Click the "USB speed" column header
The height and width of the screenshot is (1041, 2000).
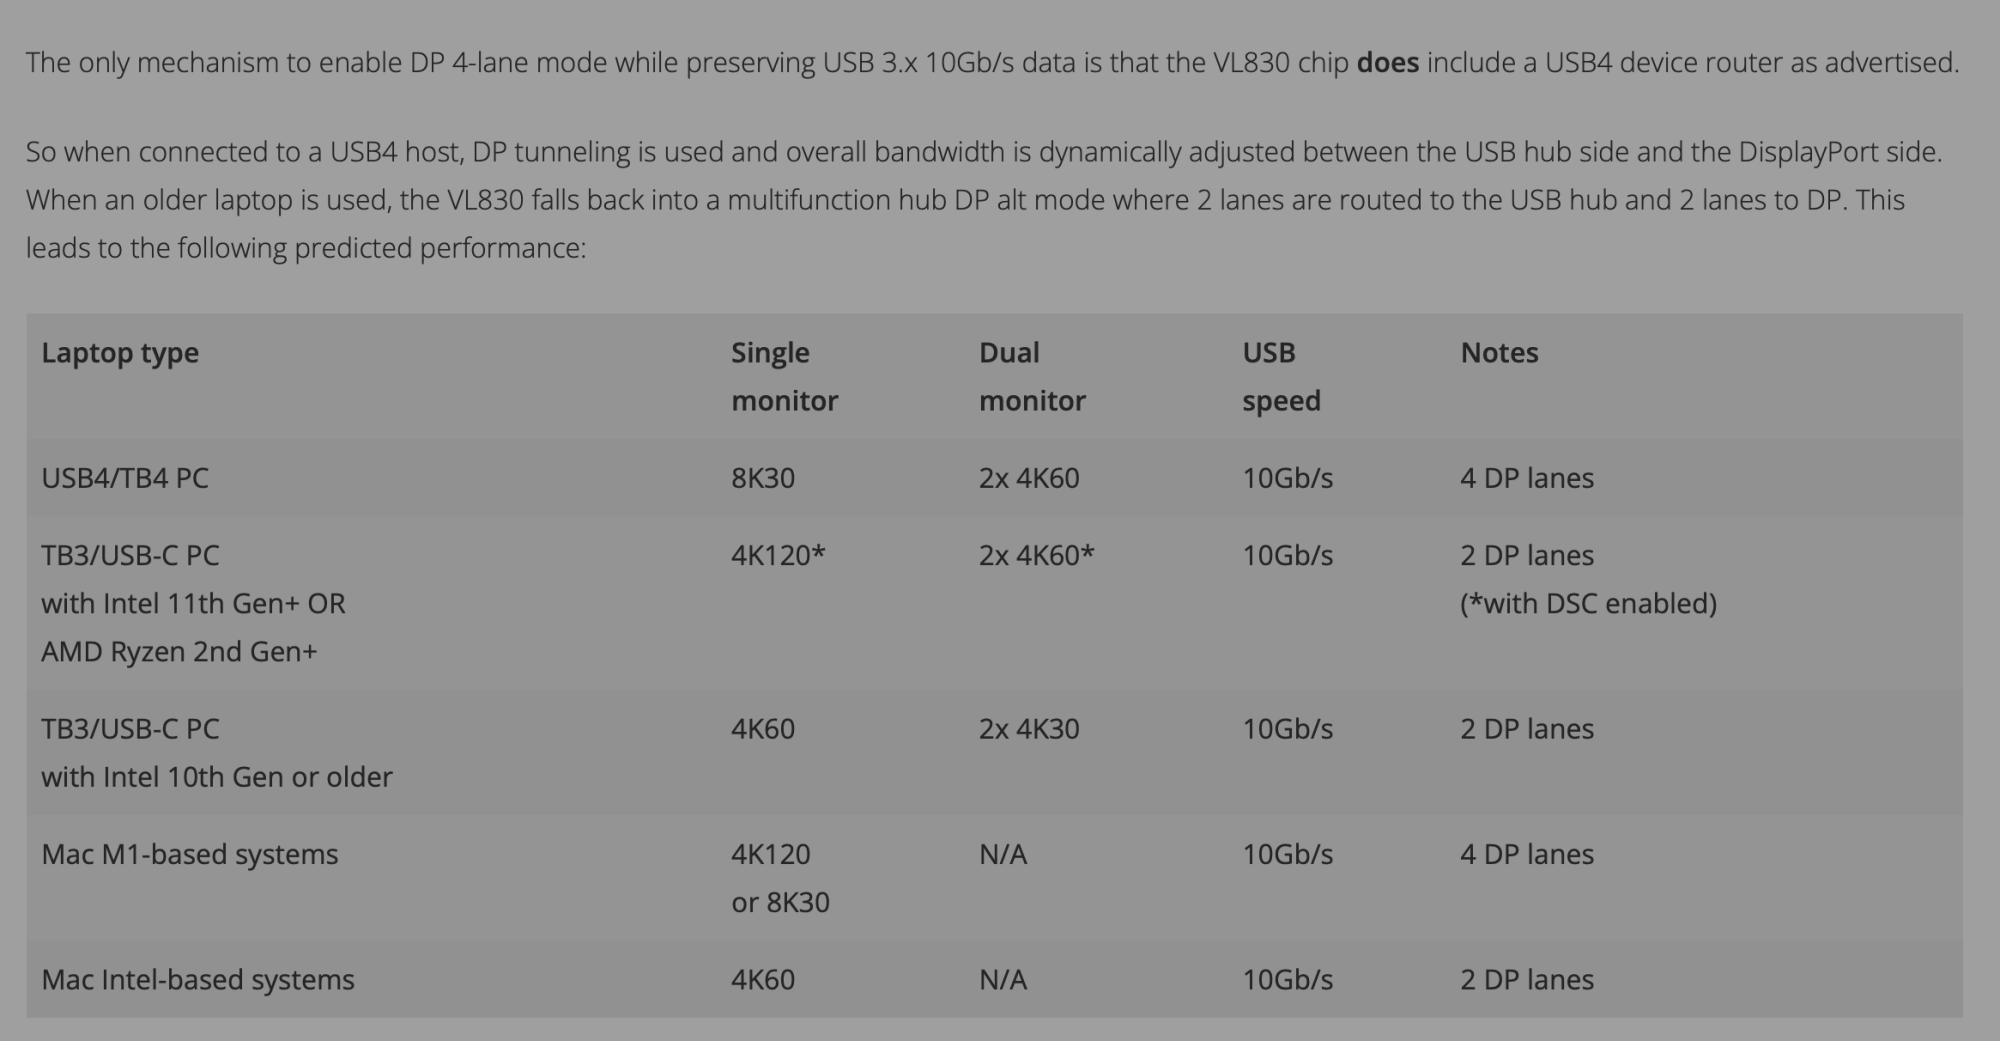click(1281, 376)
